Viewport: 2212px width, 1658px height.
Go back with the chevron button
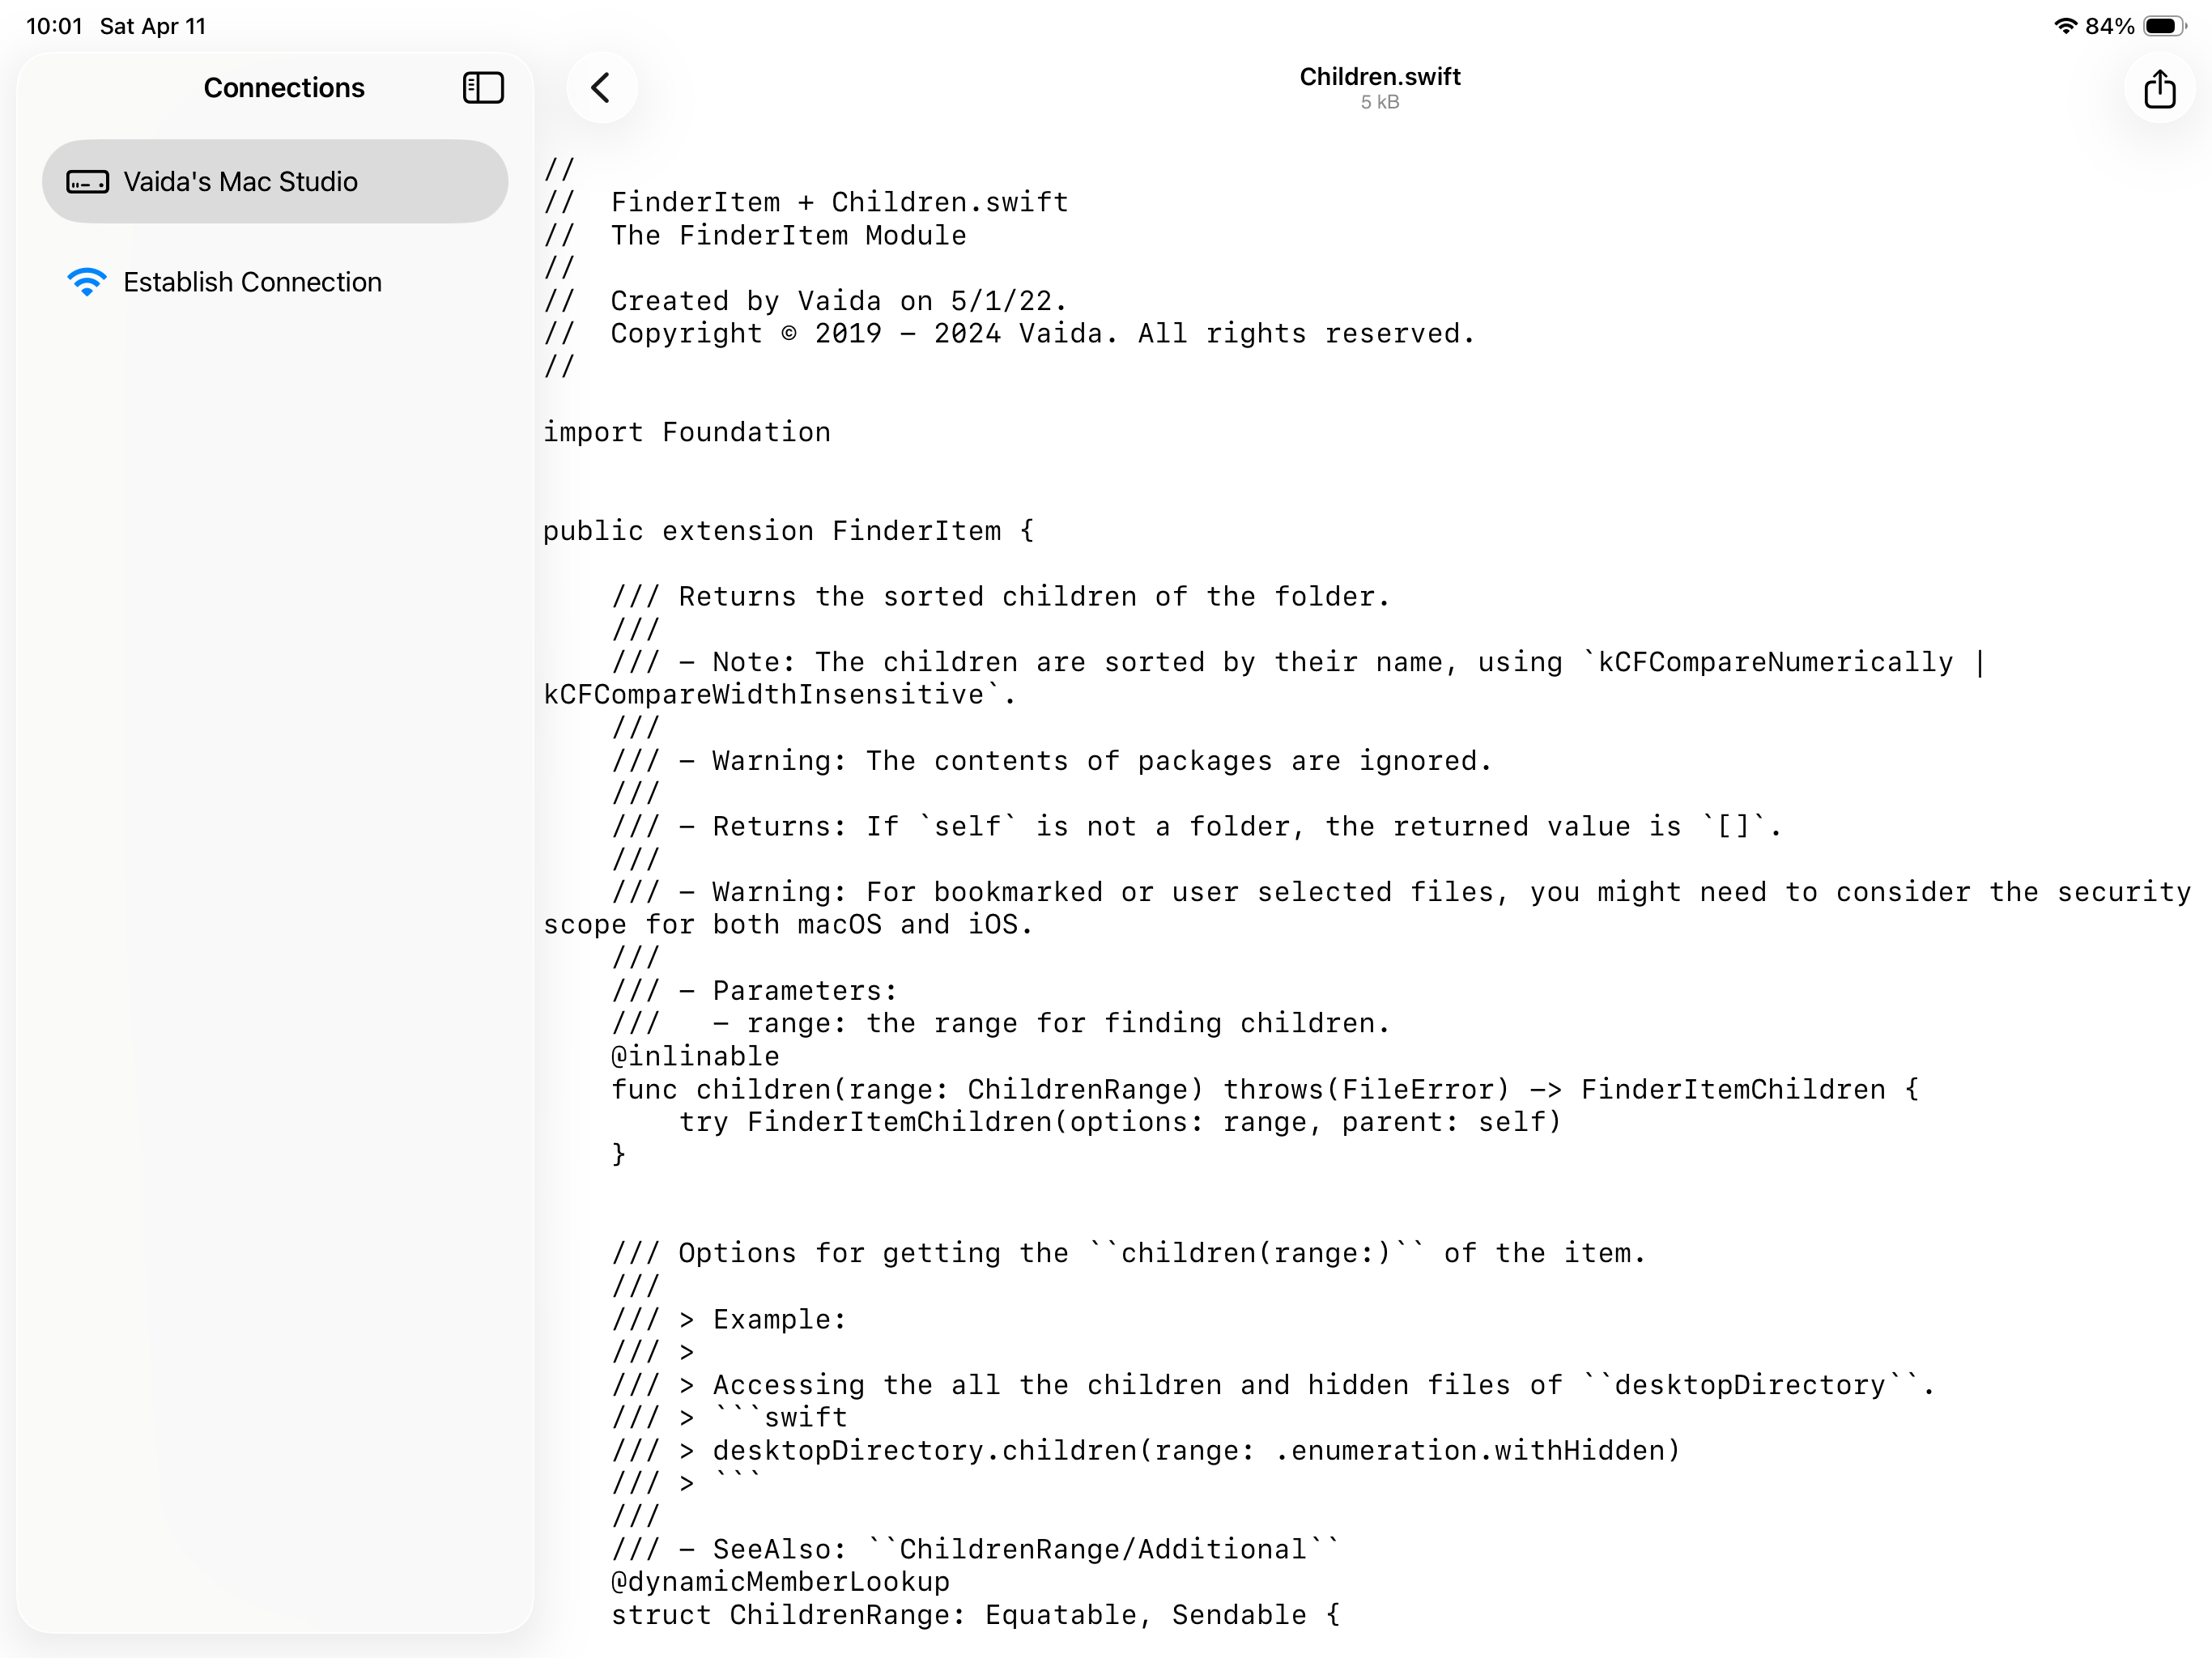(601, 88)
